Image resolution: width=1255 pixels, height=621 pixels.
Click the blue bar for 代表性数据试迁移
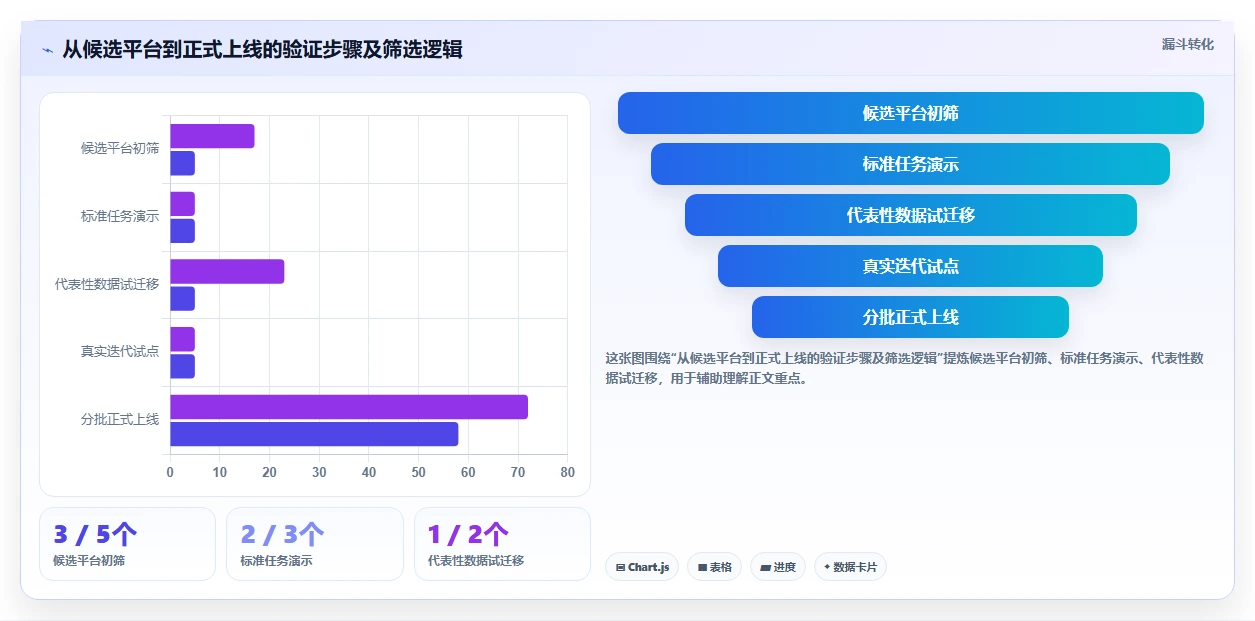pos(182,298)
